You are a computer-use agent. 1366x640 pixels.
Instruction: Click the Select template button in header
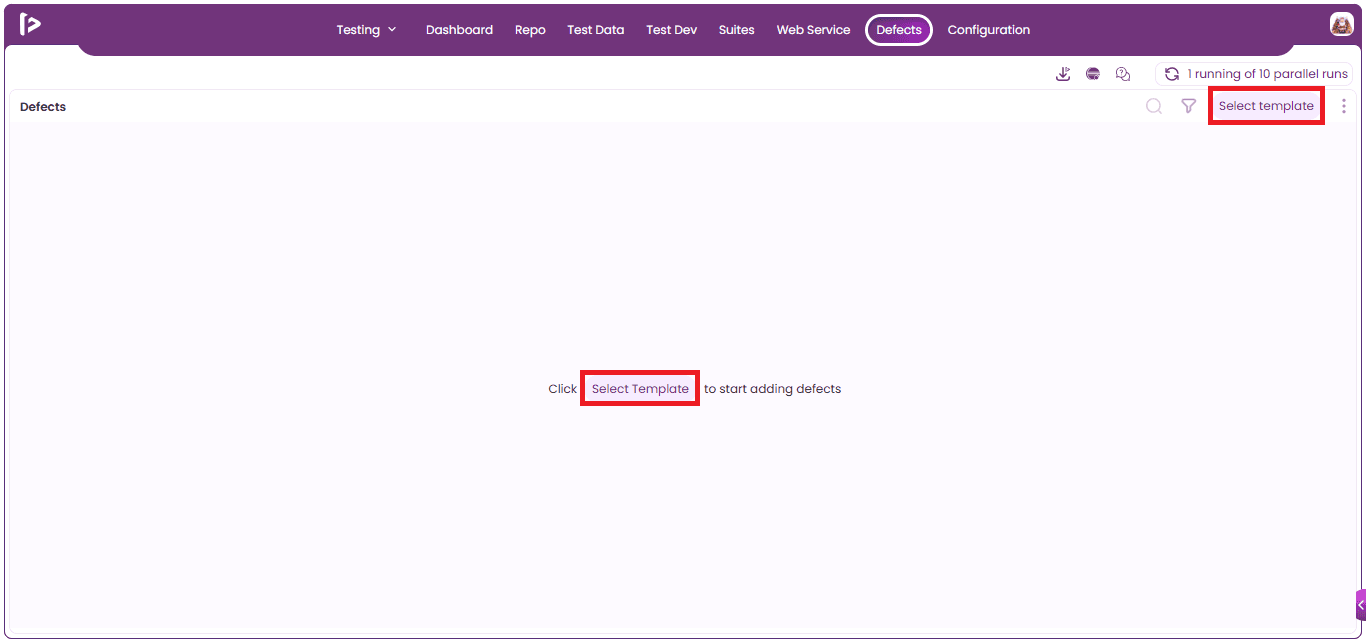click(x=1266, y=106)
